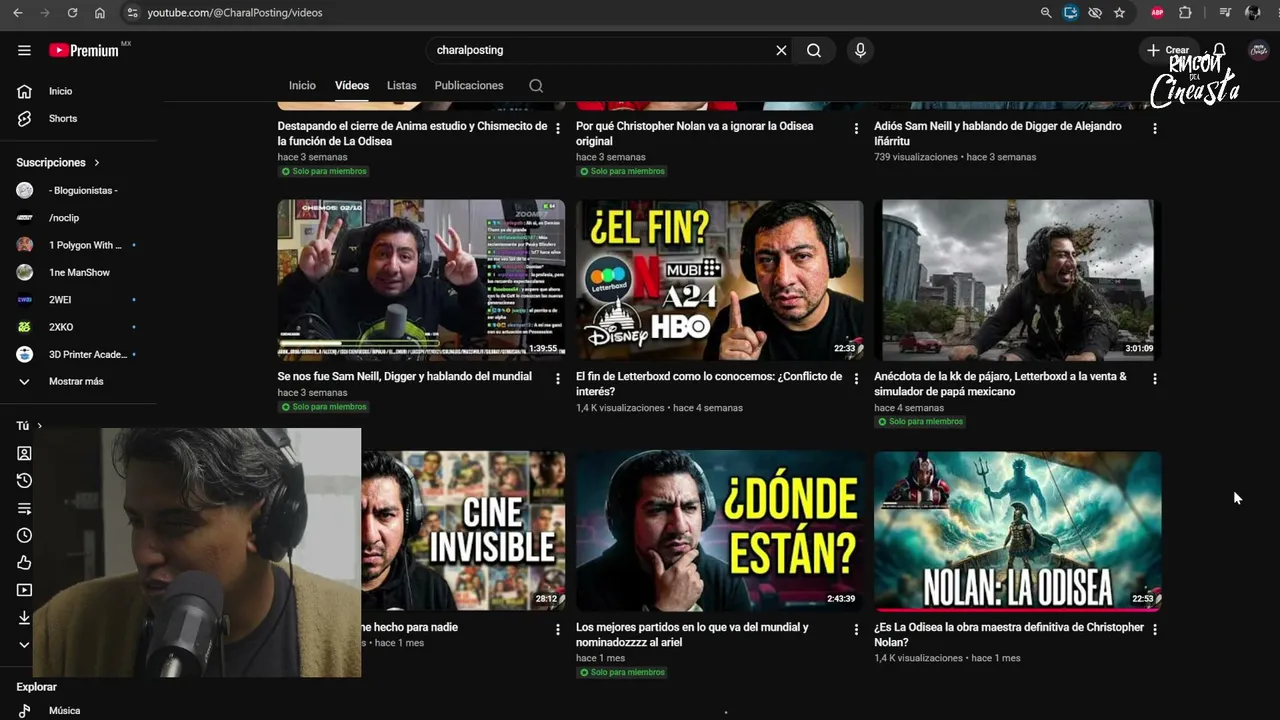Open the browser profile avatar

[x=1253, y=13]
